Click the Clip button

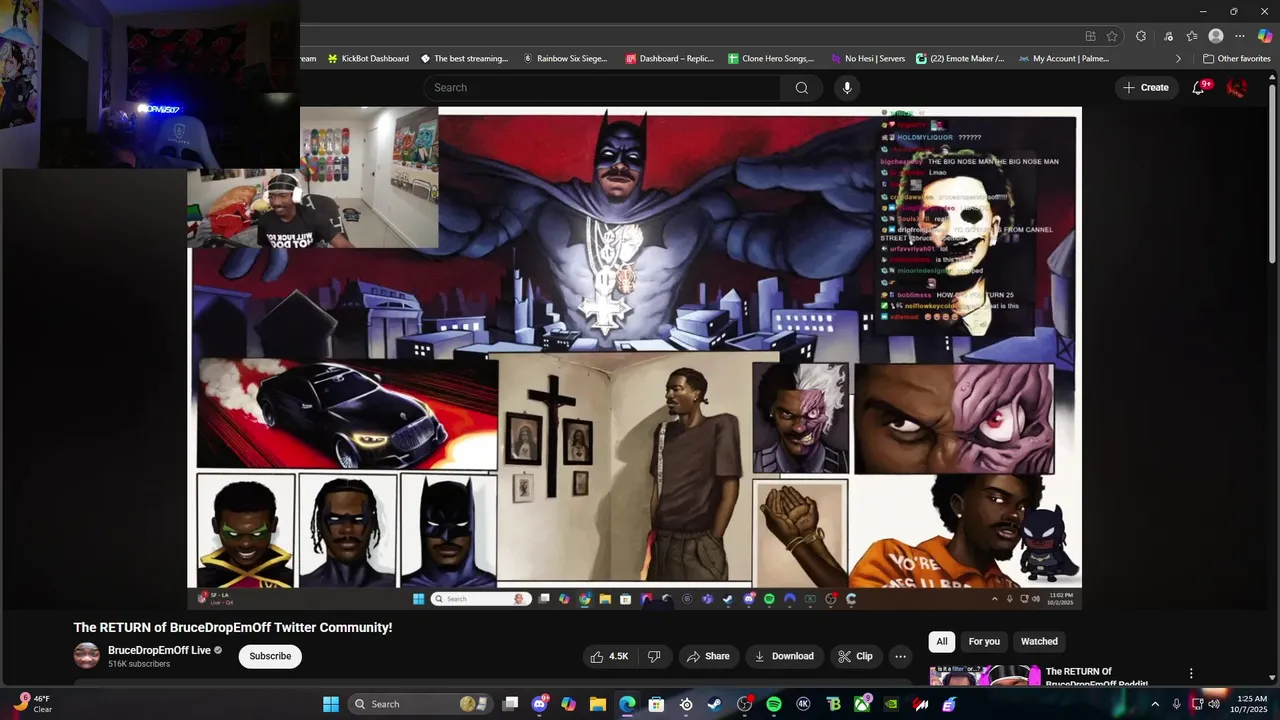pyautogui.click(x=856, y=657)
